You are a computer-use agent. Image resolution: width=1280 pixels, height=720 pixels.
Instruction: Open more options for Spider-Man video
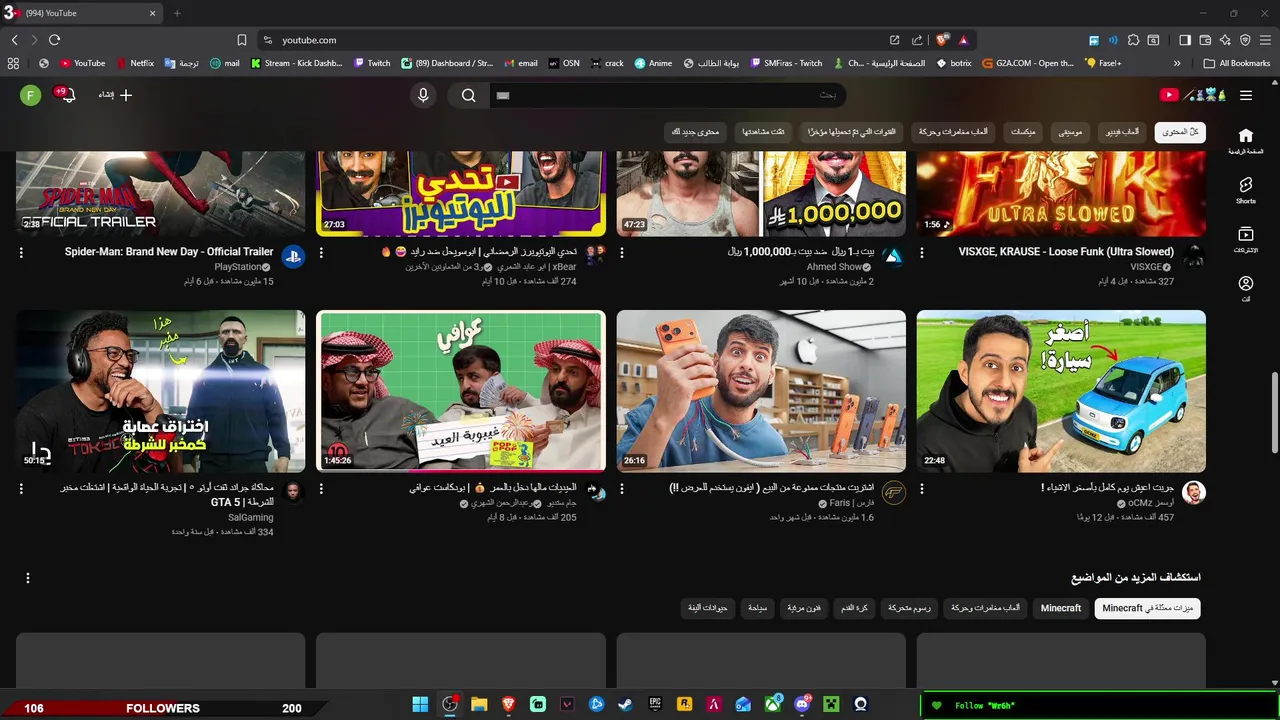pyautogui.click(x=21, y=253)
